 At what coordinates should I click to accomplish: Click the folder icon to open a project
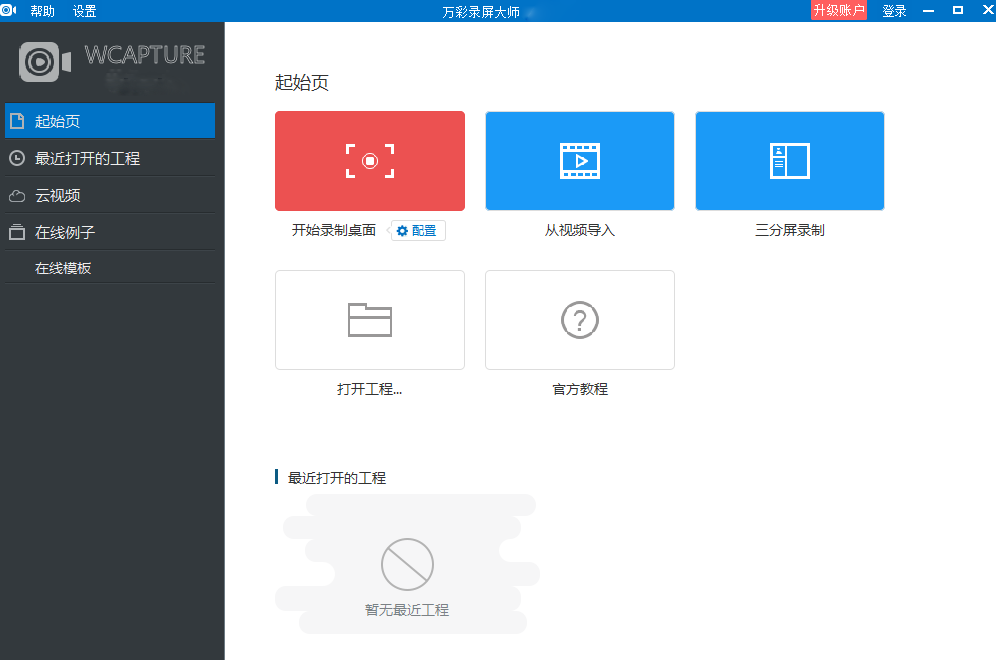click(369, 318)
